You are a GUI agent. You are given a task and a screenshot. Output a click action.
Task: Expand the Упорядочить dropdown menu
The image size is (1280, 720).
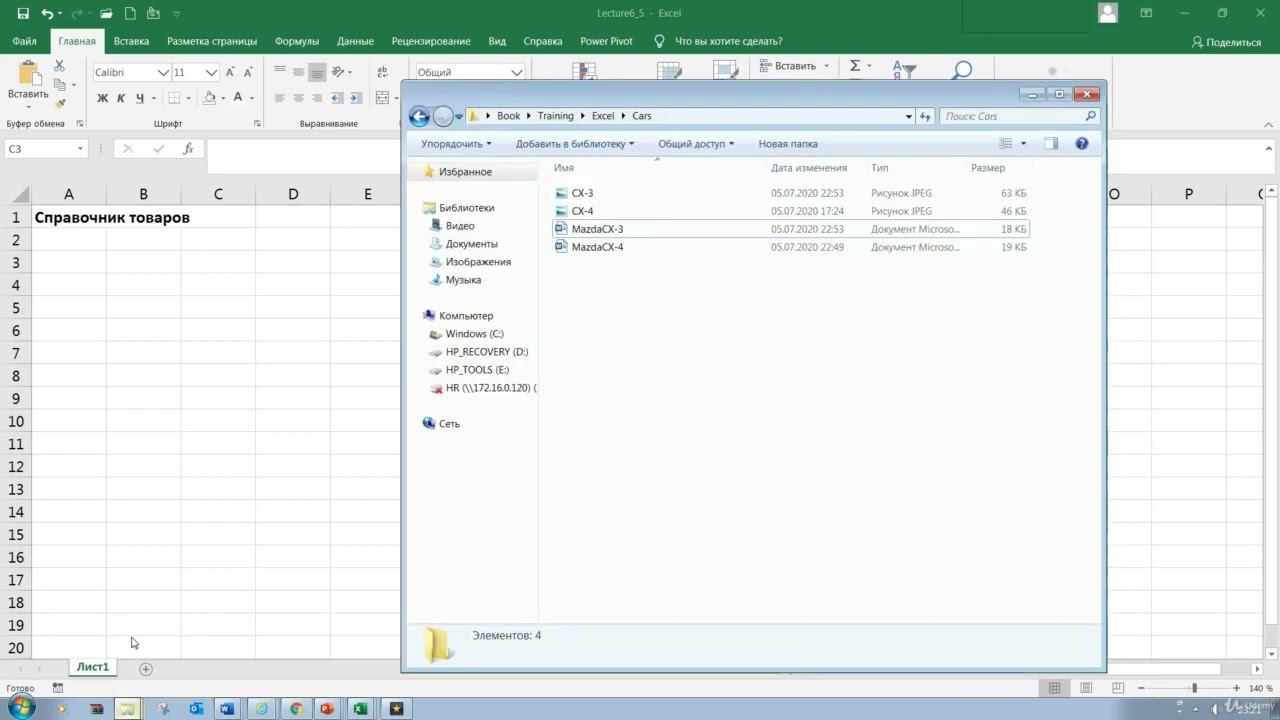pos(456,144)
